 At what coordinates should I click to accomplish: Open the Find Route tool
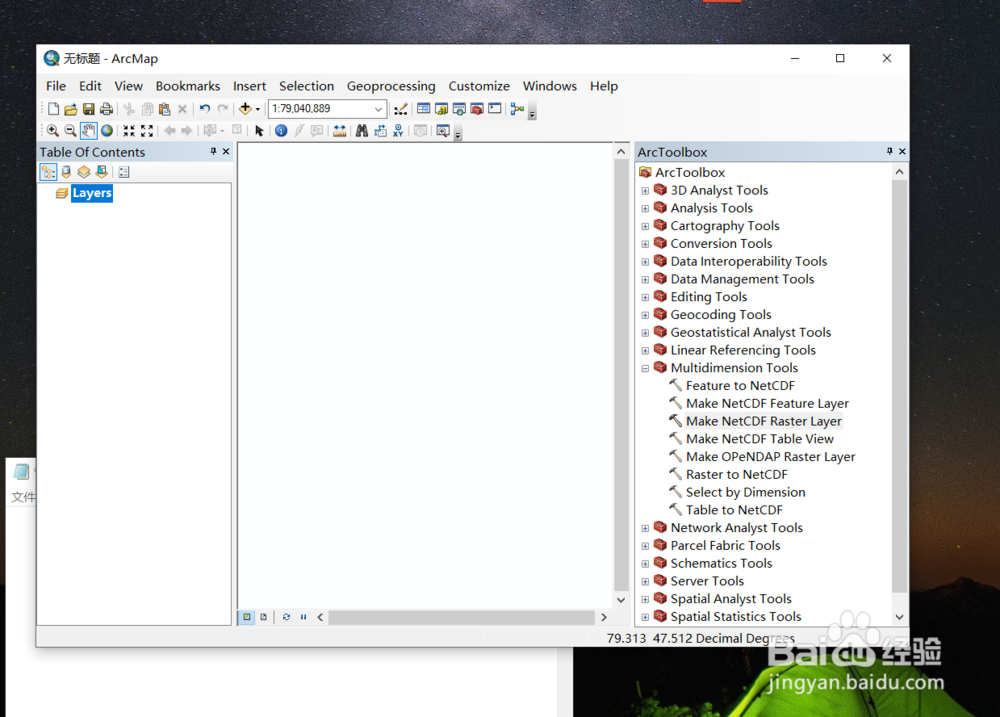[380, 131]
